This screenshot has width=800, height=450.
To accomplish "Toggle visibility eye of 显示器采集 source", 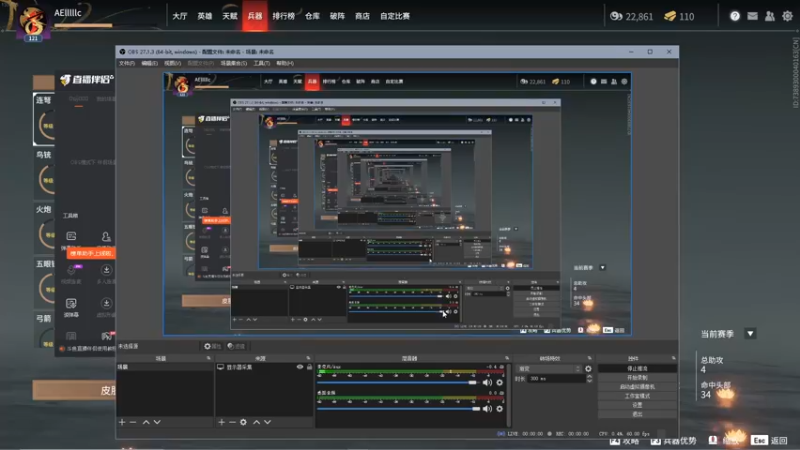I will [x=300, y=367].
